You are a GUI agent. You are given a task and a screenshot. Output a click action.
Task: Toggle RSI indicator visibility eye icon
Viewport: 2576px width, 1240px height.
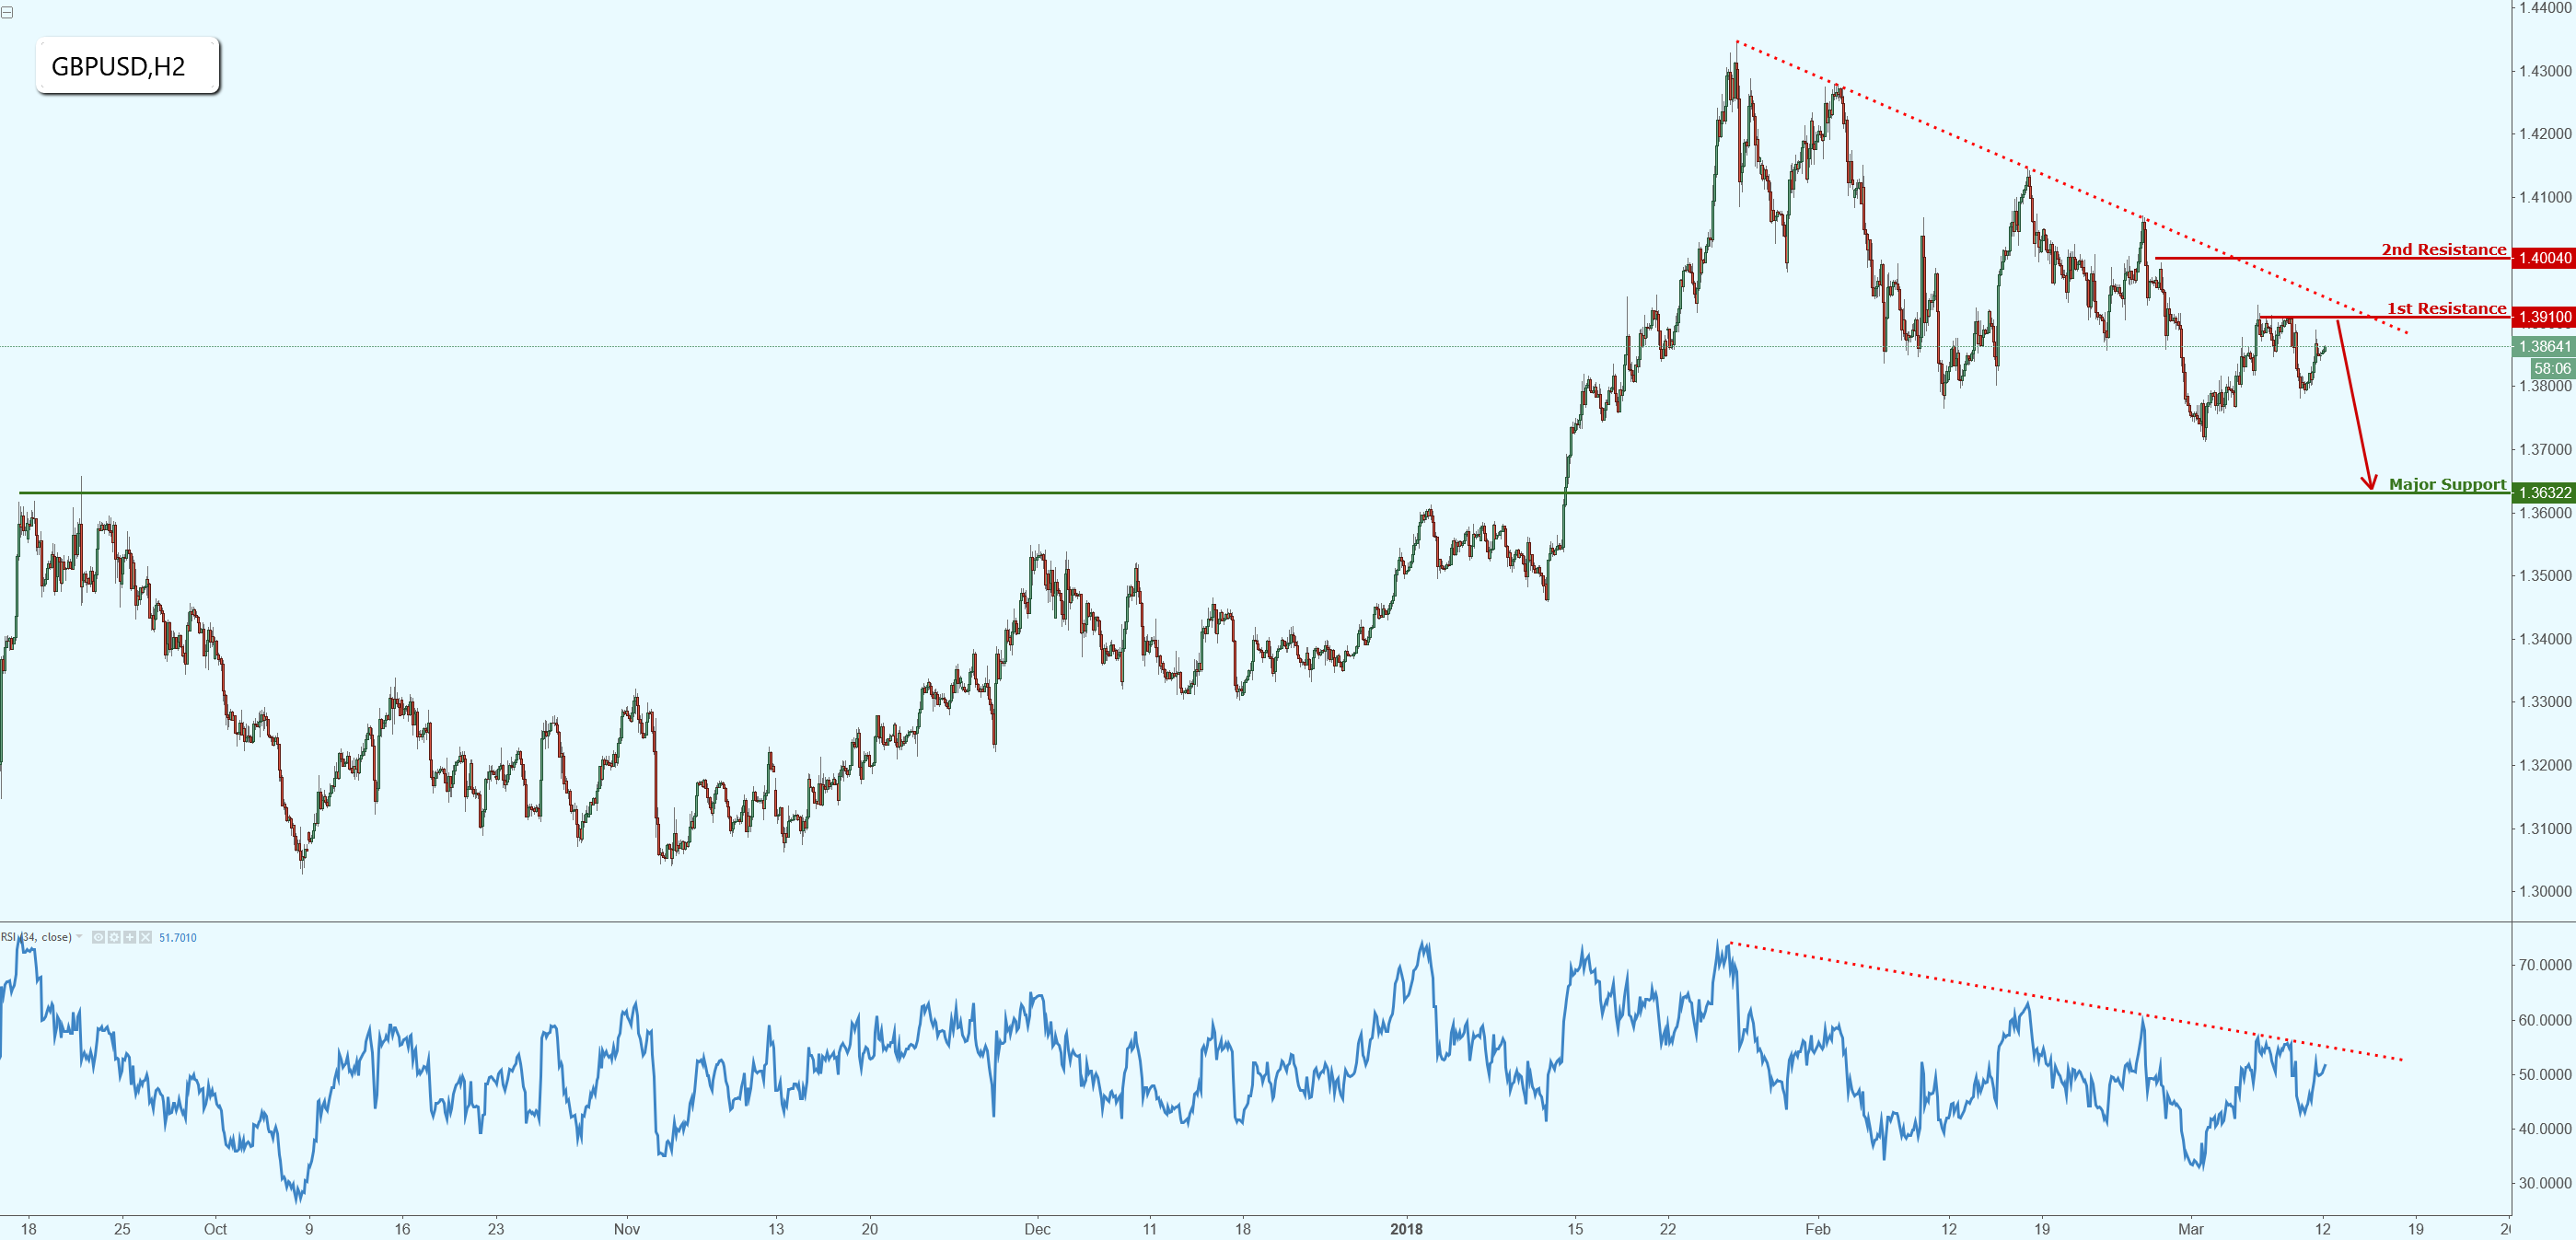98,937
